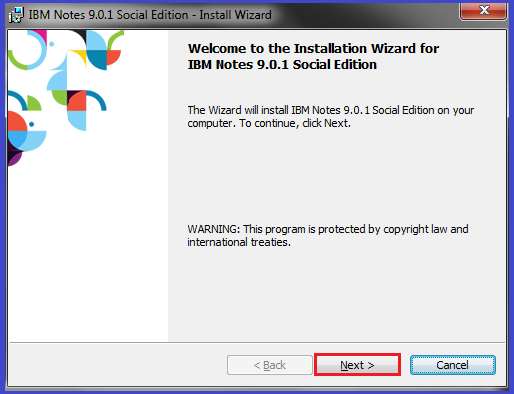Click the green arc at the banner's top
Viewport: 514px width, 394px height.
coord(114,39)
